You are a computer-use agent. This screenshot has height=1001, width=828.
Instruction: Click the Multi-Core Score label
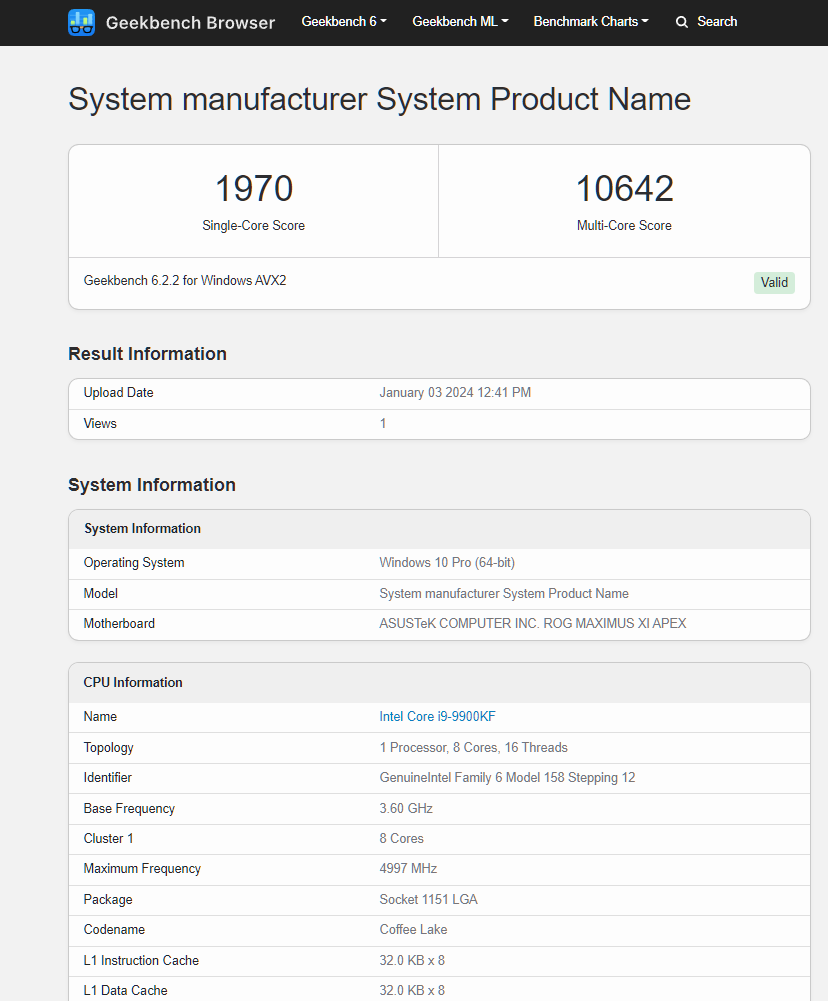coord(624,225)
